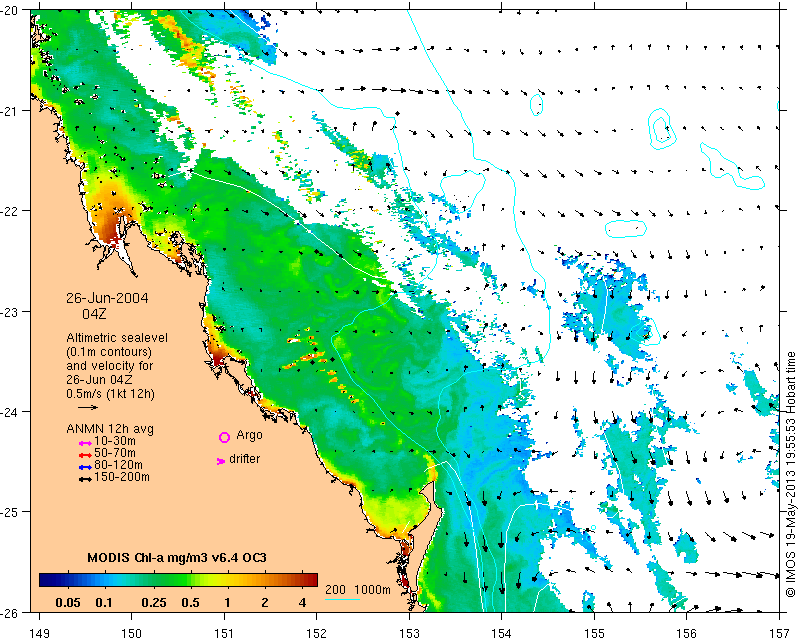Click the 50-70m red arrow legend icon

[85, 455]
